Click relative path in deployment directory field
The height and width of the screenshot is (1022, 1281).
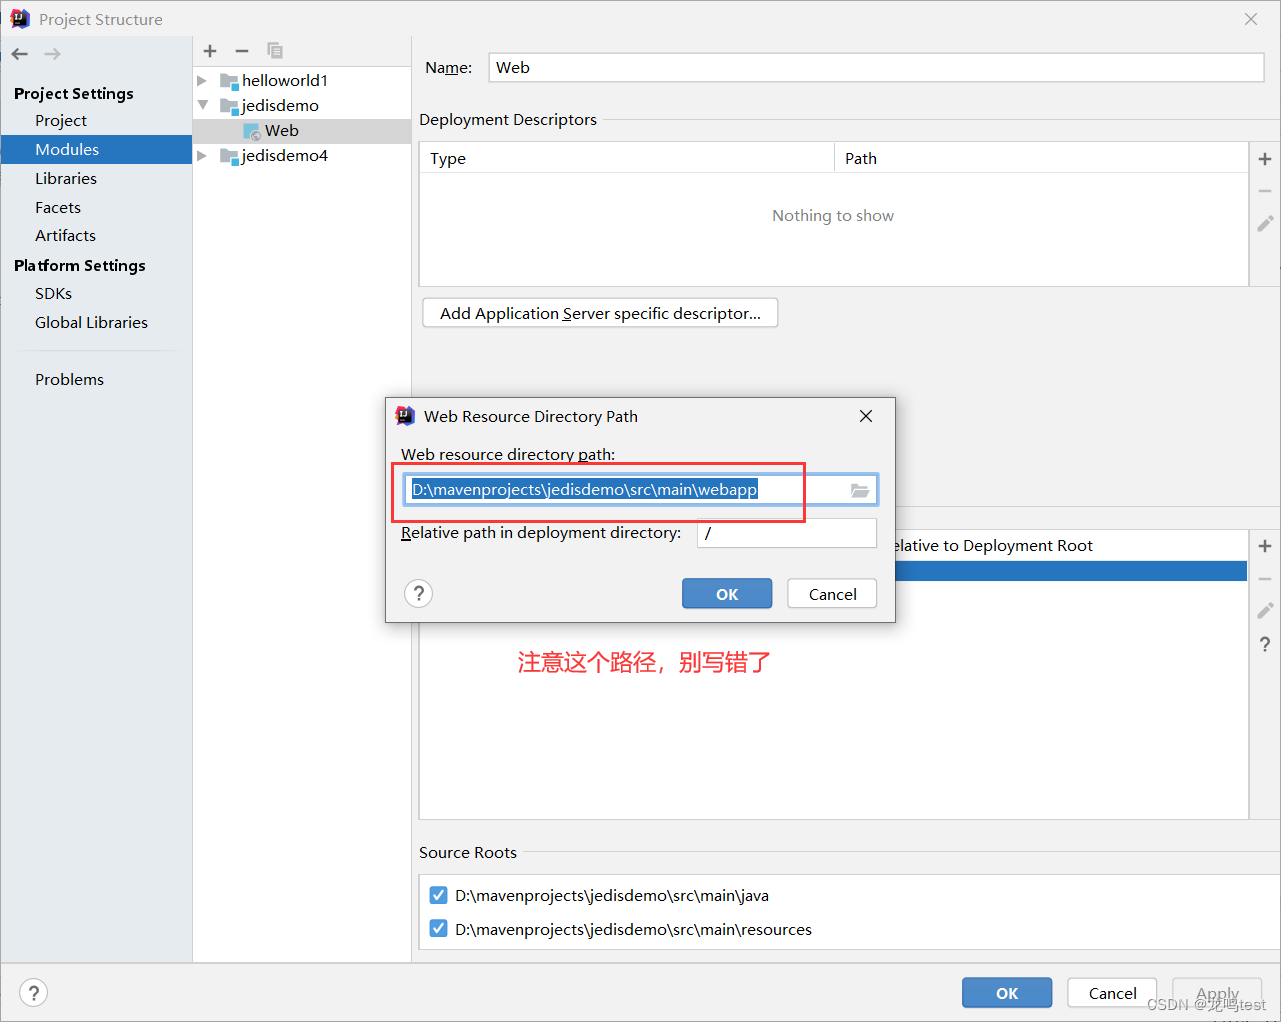[787, 533]
